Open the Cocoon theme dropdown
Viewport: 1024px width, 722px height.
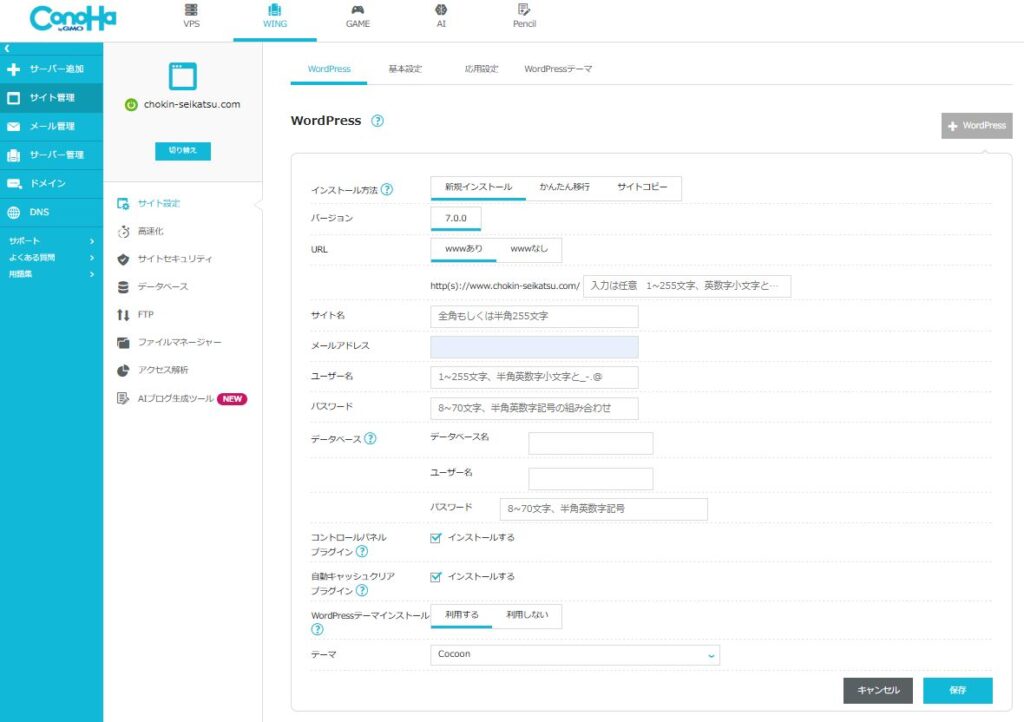[575, 655]
